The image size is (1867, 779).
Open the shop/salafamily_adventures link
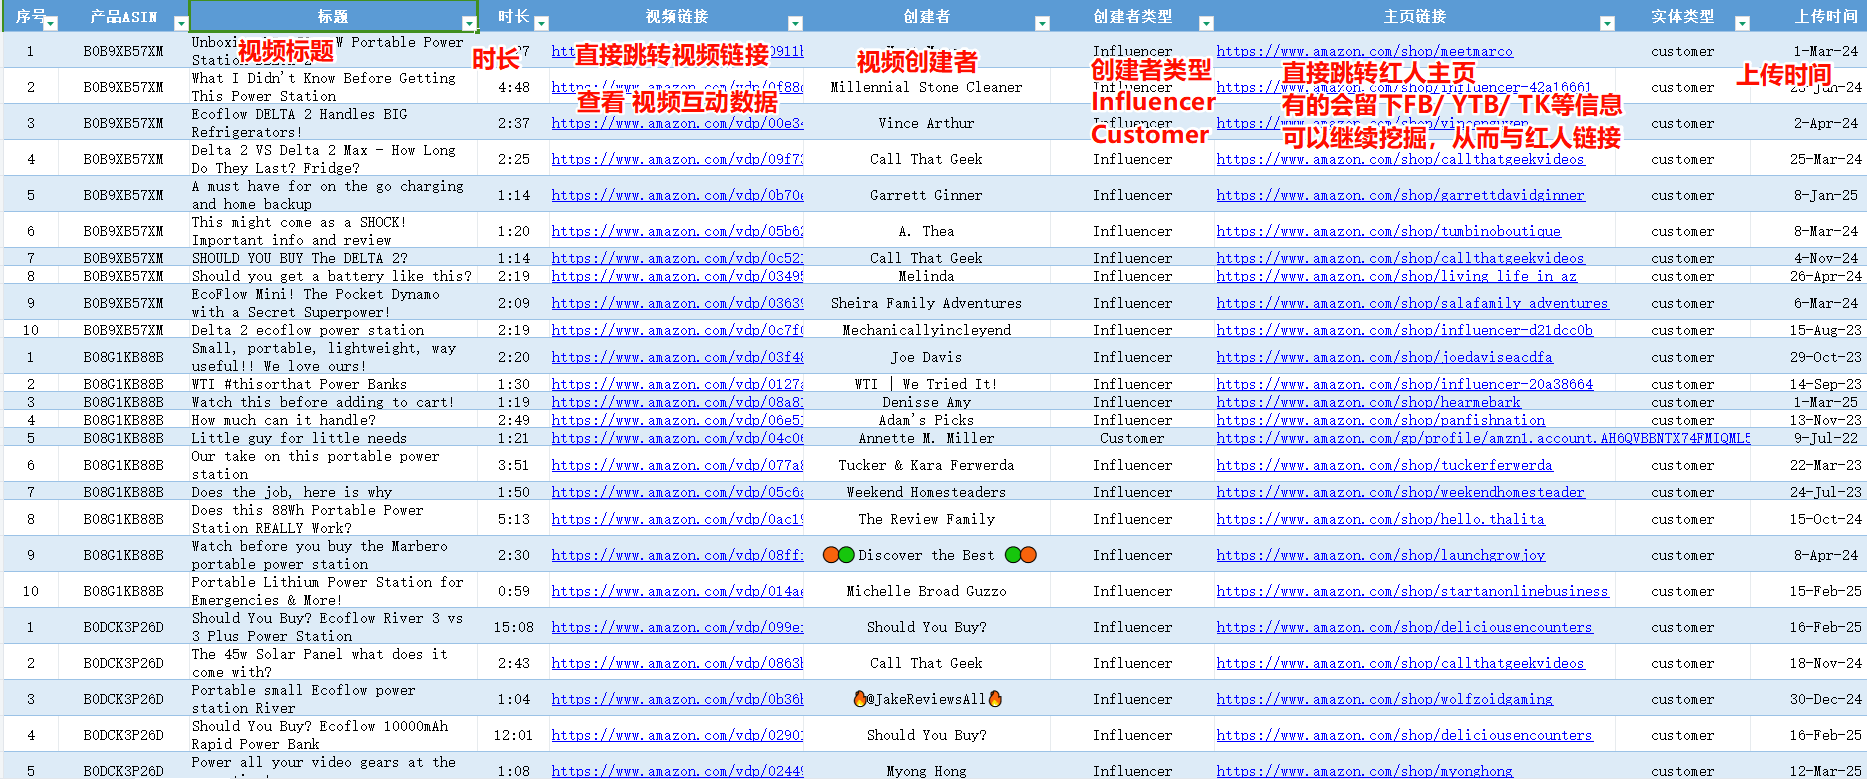click(x=1412, y=303)
